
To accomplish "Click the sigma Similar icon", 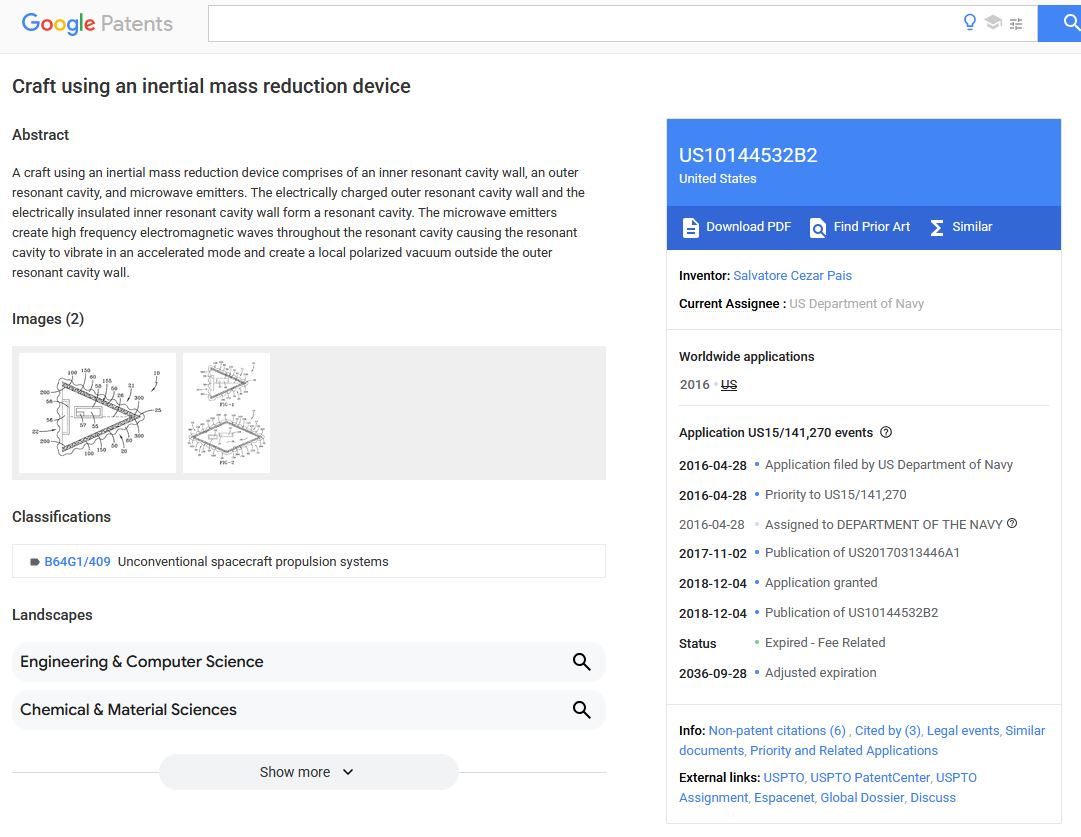I will pos(936,228).
